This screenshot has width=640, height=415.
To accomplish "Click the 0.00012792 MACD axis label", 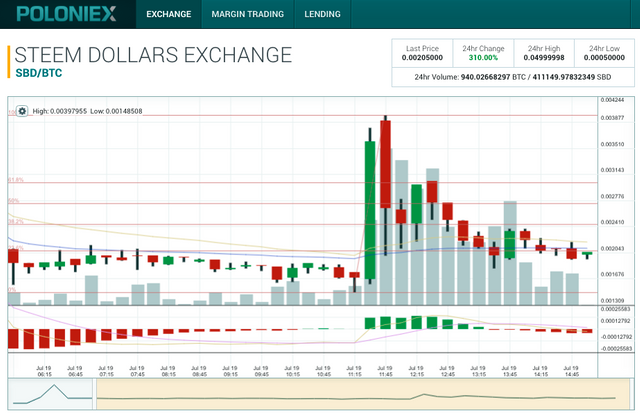I will tap(615, 321).
